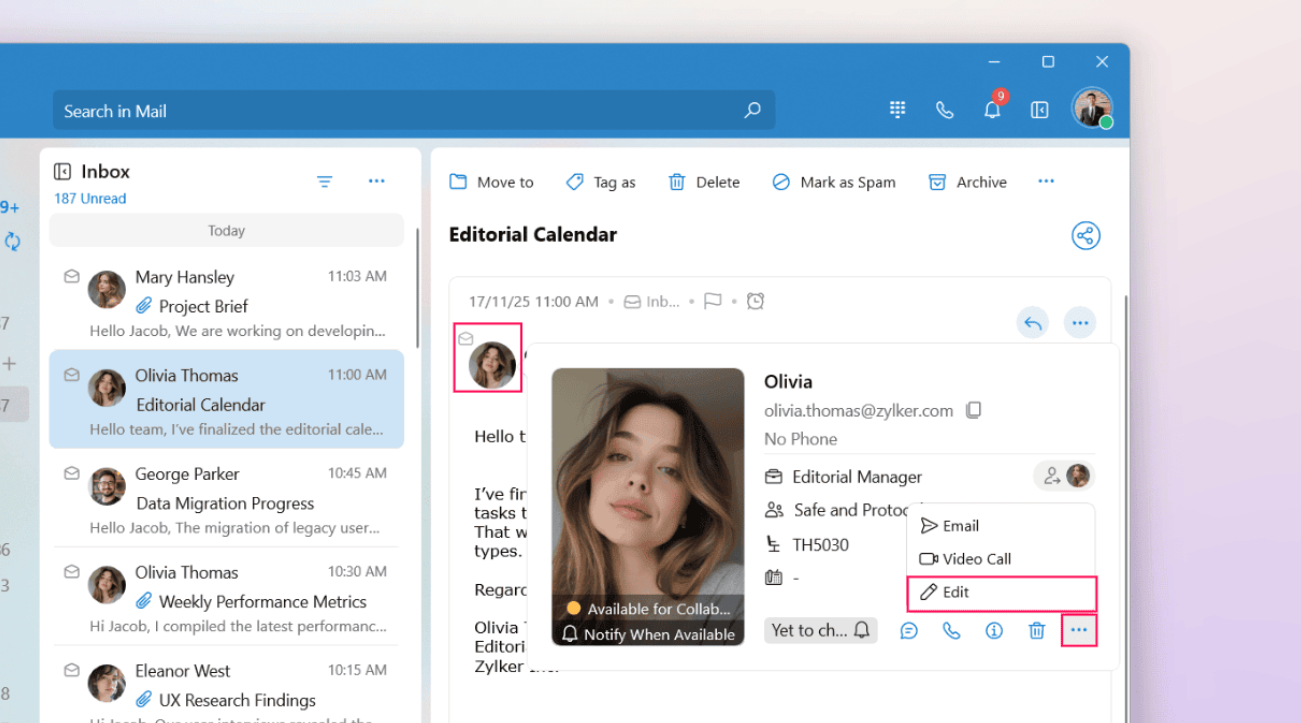This screenshot has width=1301, height=723.
Task: Click the share icon beside Editorial Calendar
Action: pos(1085,236)
